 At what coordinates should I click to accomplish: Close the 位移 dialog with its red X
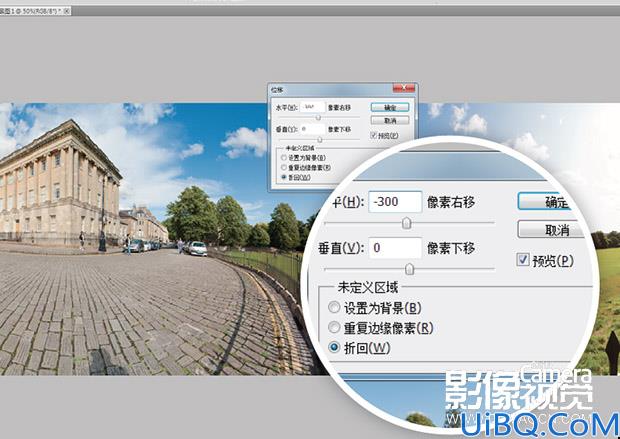pos(403,87)
